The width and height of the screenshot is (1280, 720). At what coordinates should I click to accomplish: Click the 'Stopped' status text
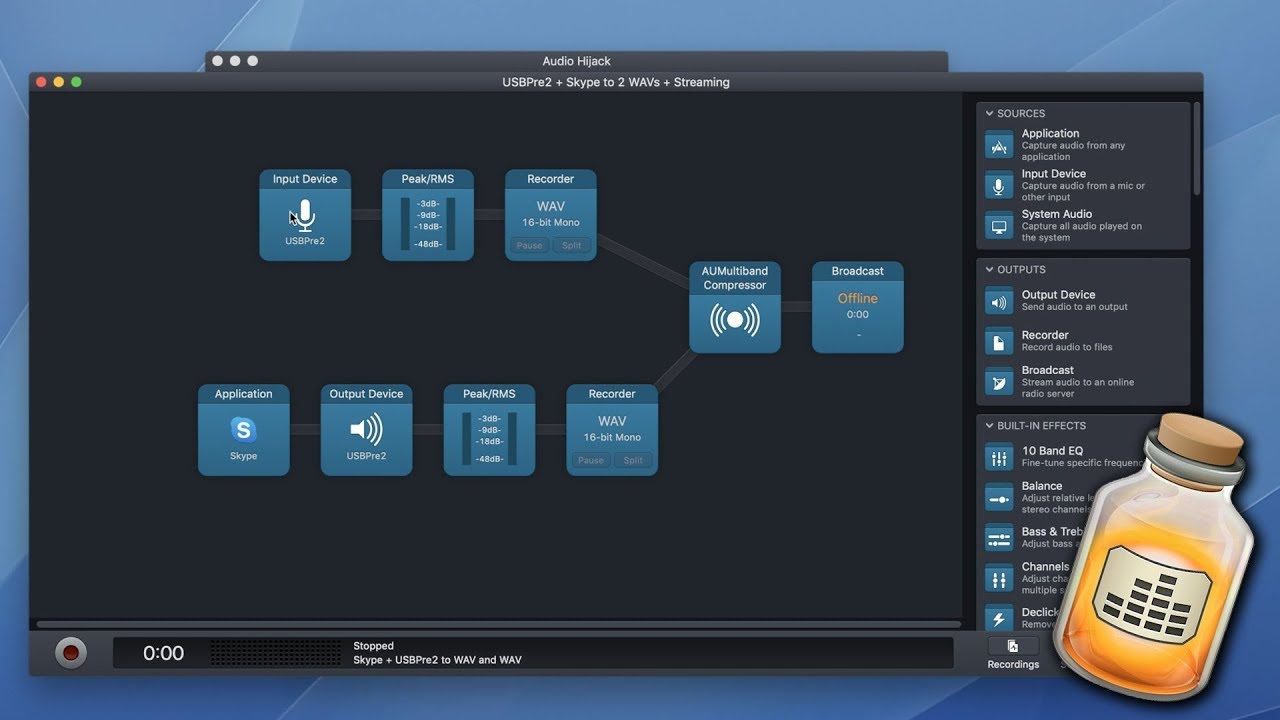coord(373,646)
